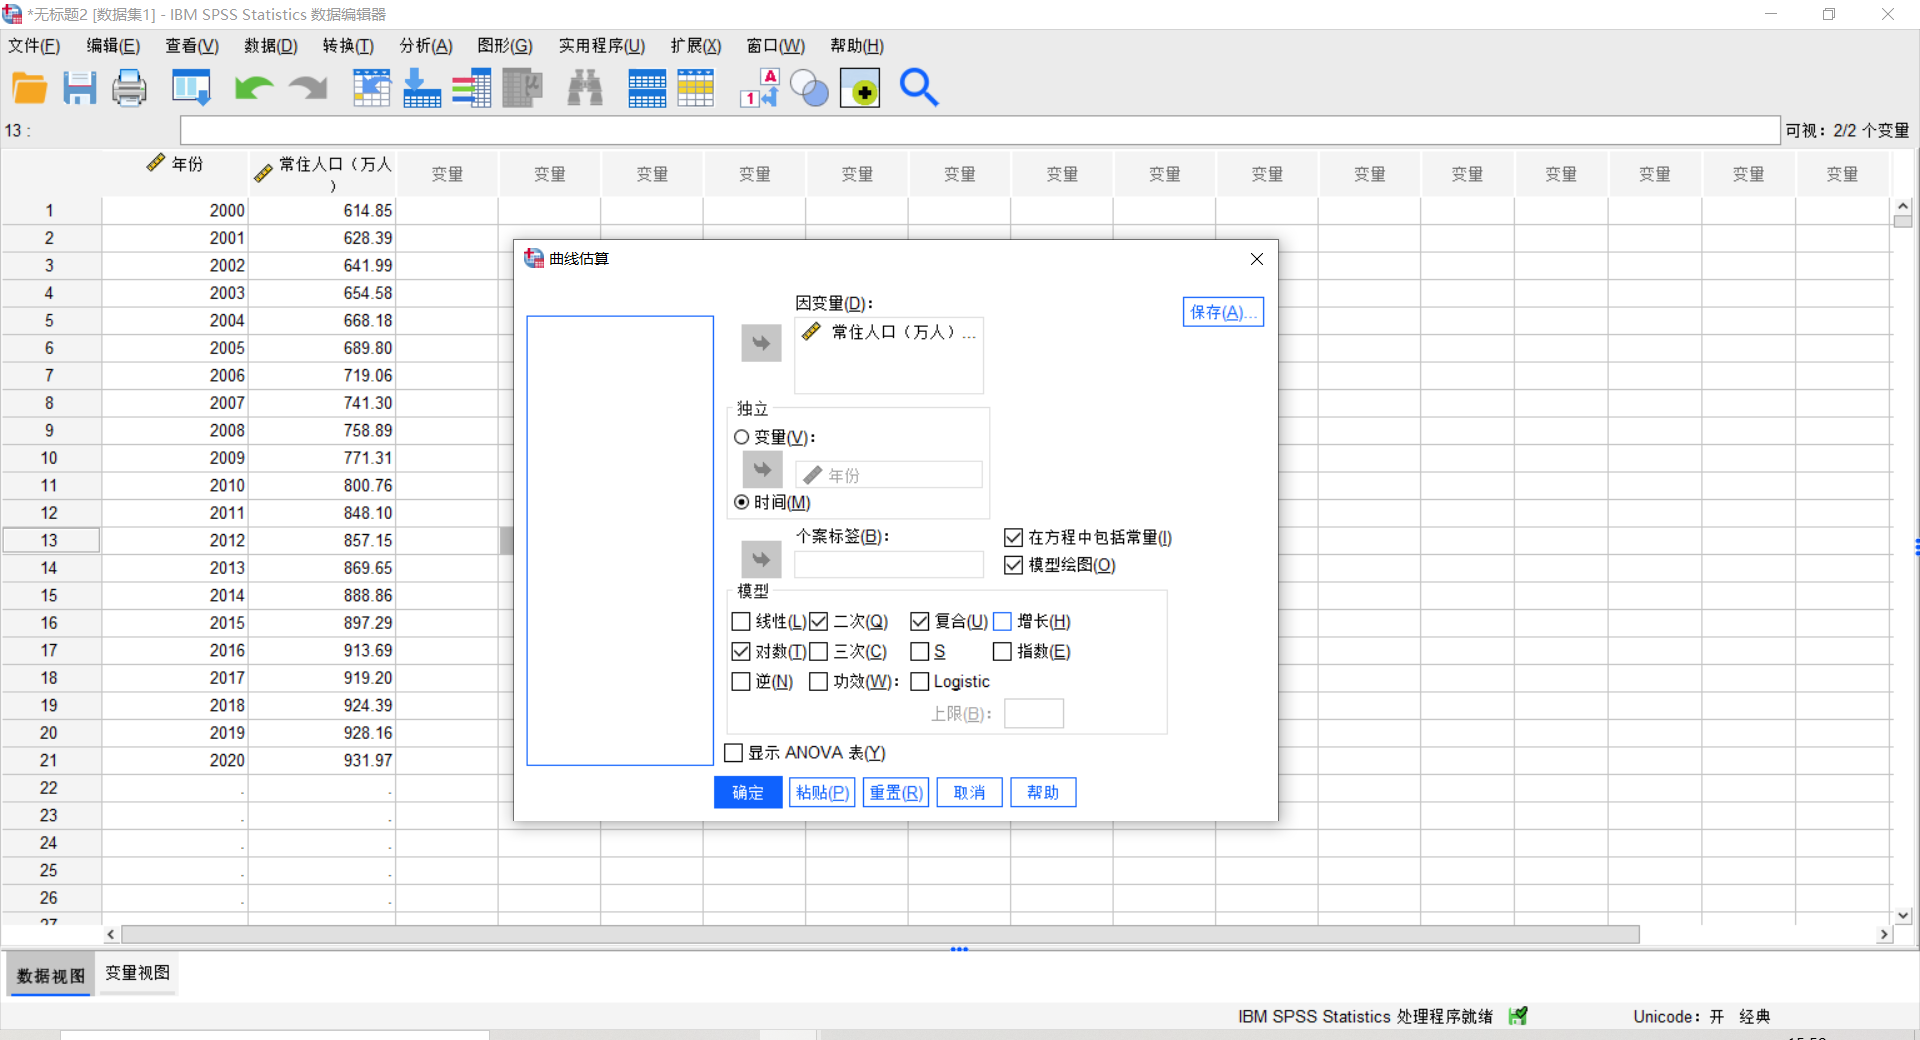Click the 帮助 button in dialog
Screen dimensions: 1920x1040
click(1043, 793)
